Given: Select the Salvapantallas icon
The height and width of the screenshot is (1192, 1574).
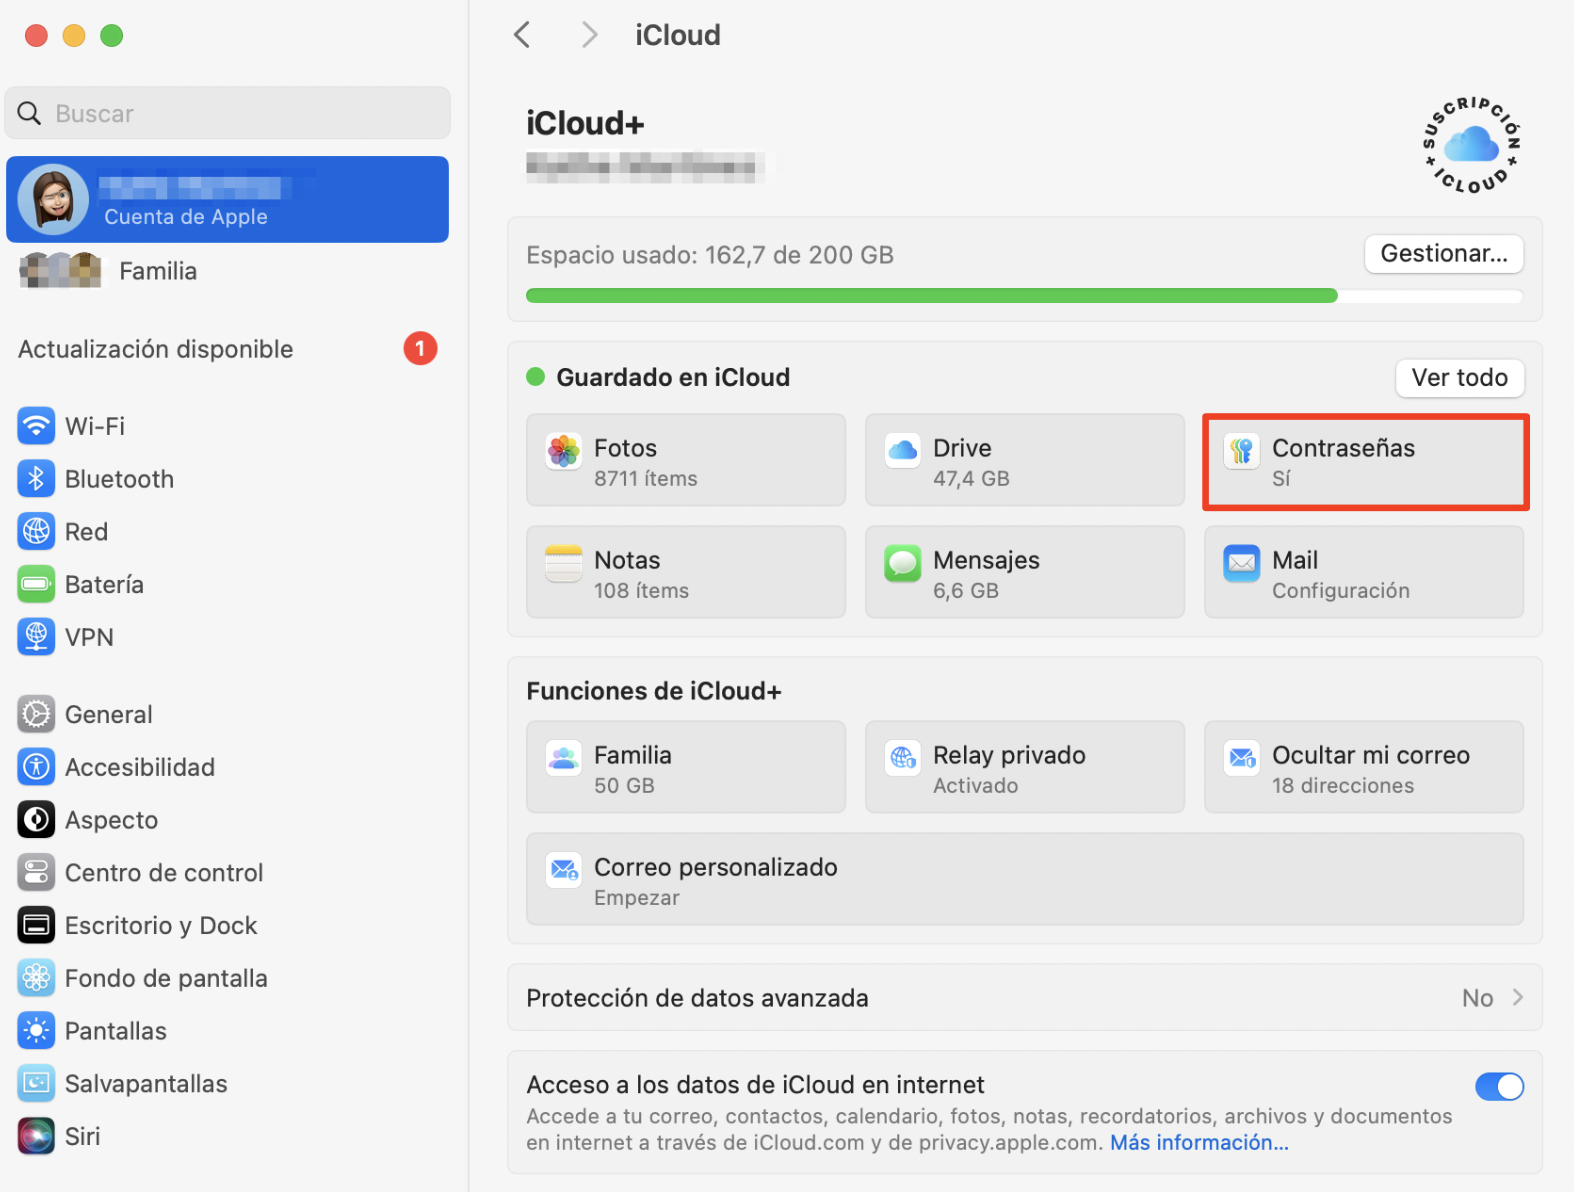Looking at the screenshot, I should 36,1084.
